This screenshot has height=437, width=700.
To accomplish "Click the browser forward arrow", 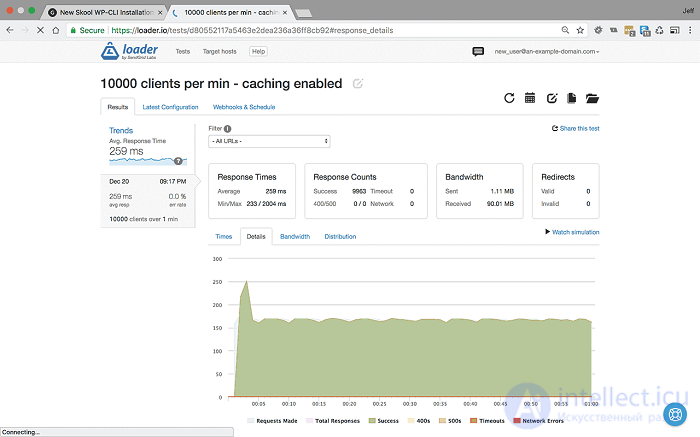I will click(x=25, y=30).
